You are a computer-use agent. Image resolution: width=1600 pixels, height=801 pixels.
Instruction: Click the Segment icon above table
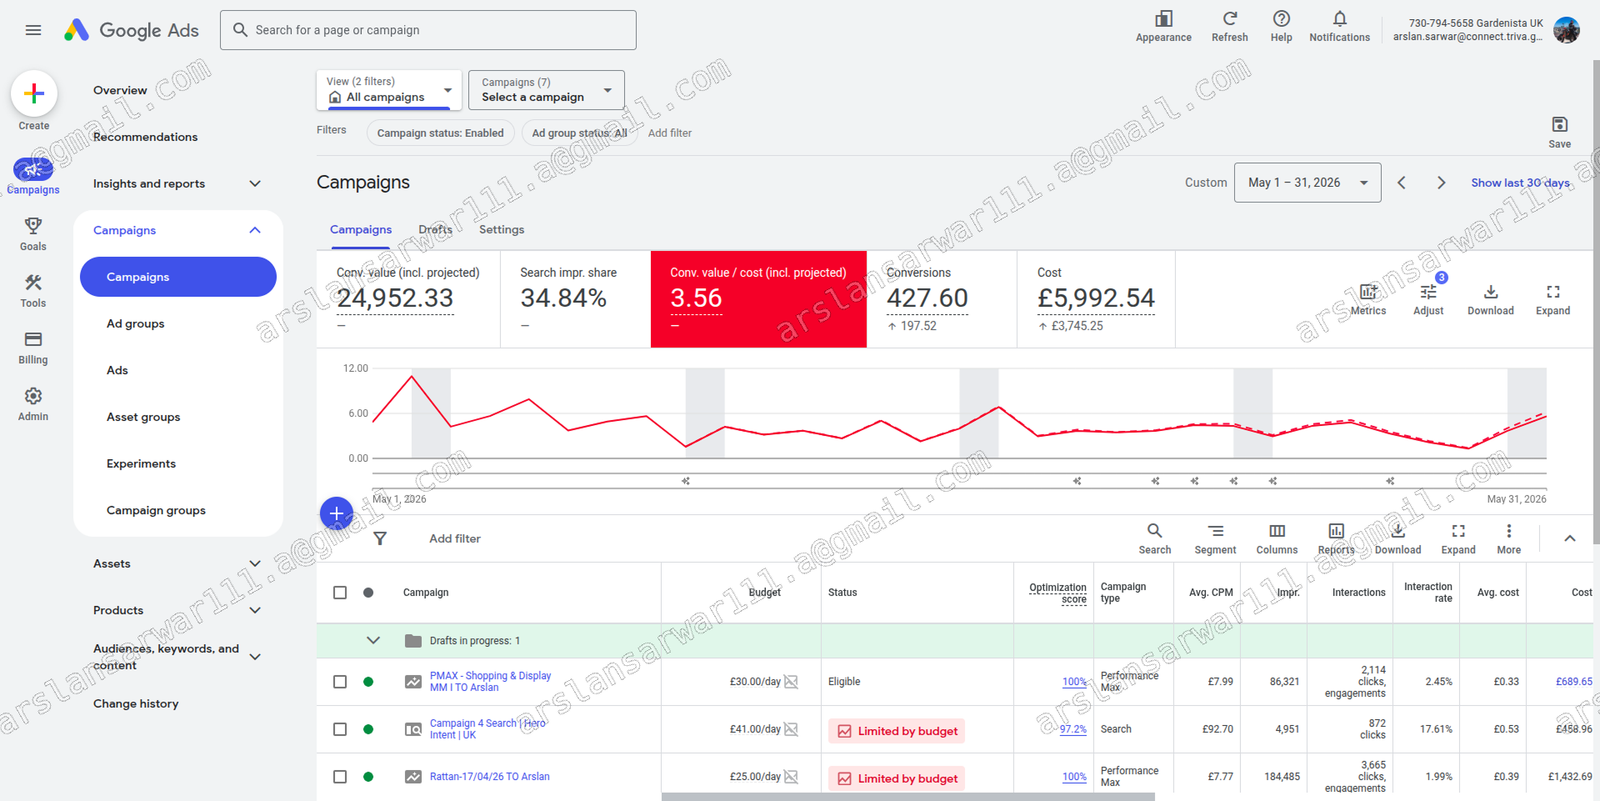pyautogui.click(x=1215, y=531)
